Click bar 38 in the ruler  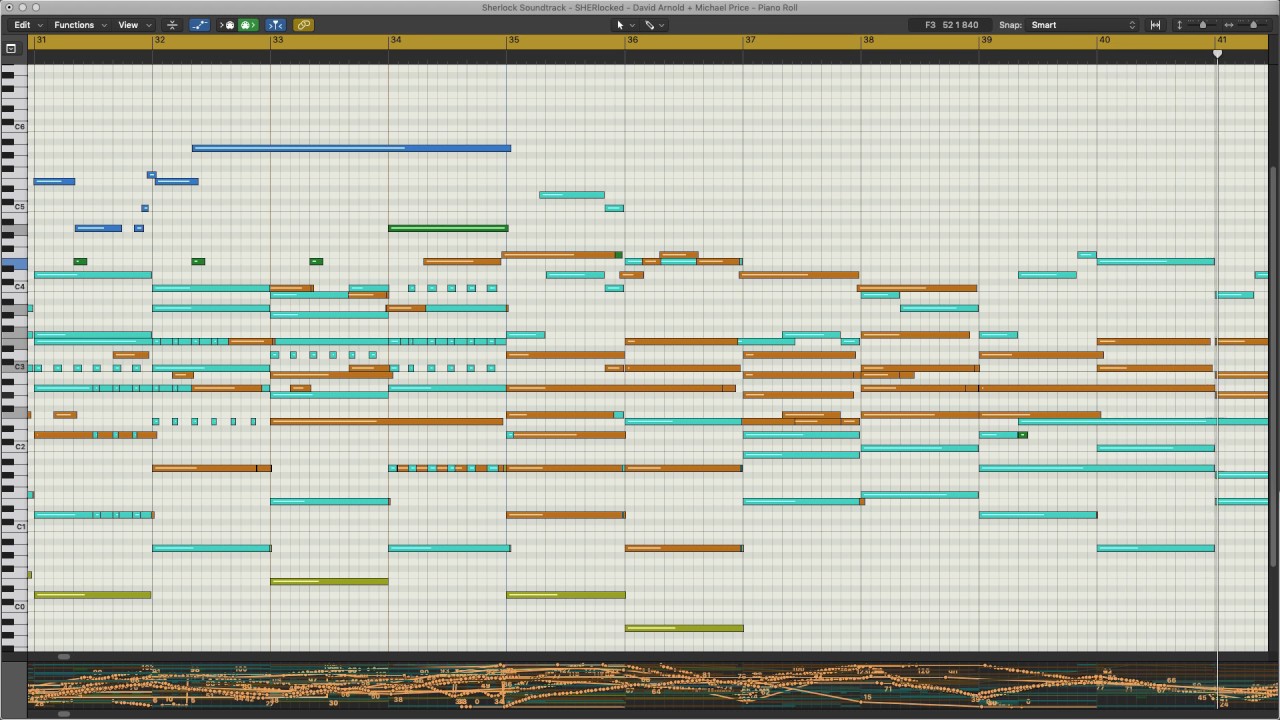click(868, 40)
